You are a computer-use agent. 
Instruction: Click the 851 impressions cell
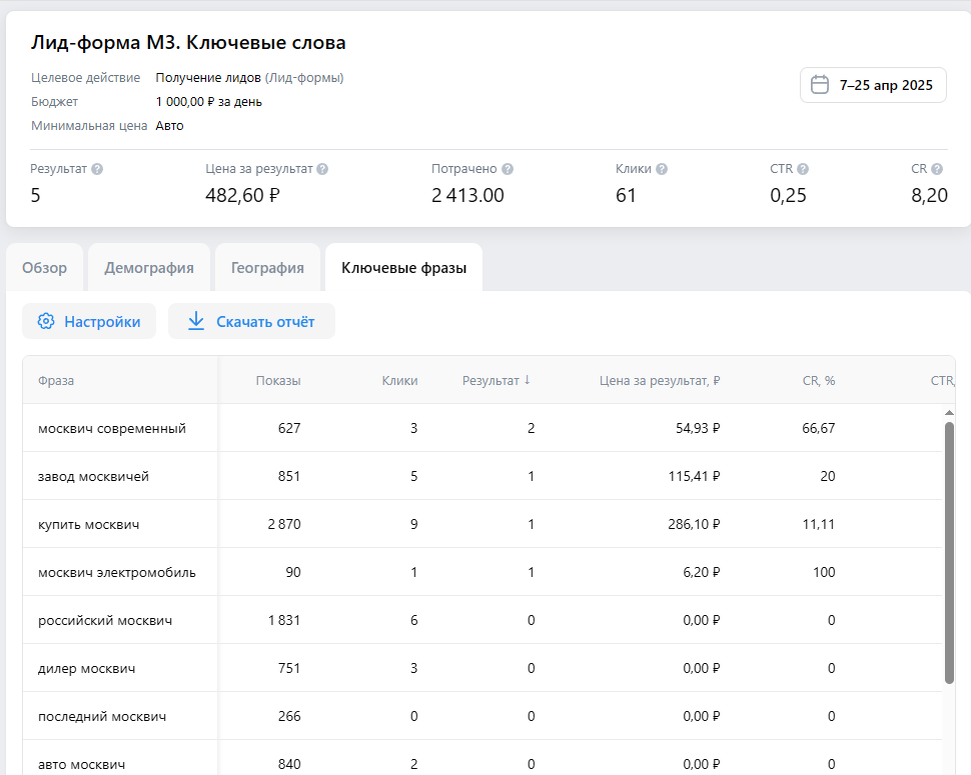coord(289,476)
